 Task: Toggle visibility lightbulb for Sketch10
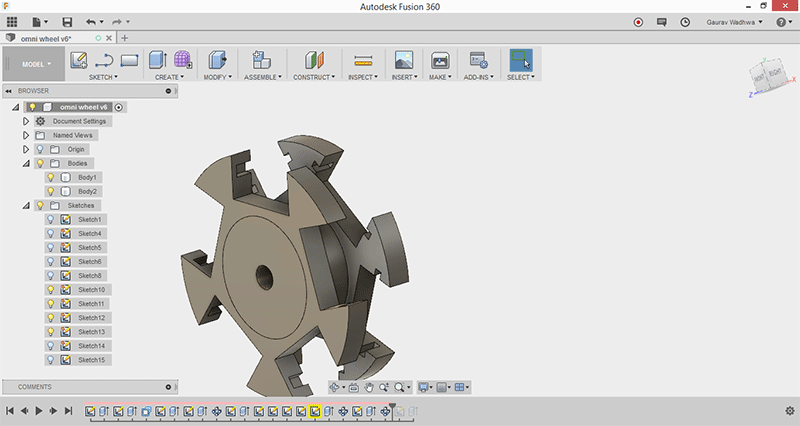50,289
